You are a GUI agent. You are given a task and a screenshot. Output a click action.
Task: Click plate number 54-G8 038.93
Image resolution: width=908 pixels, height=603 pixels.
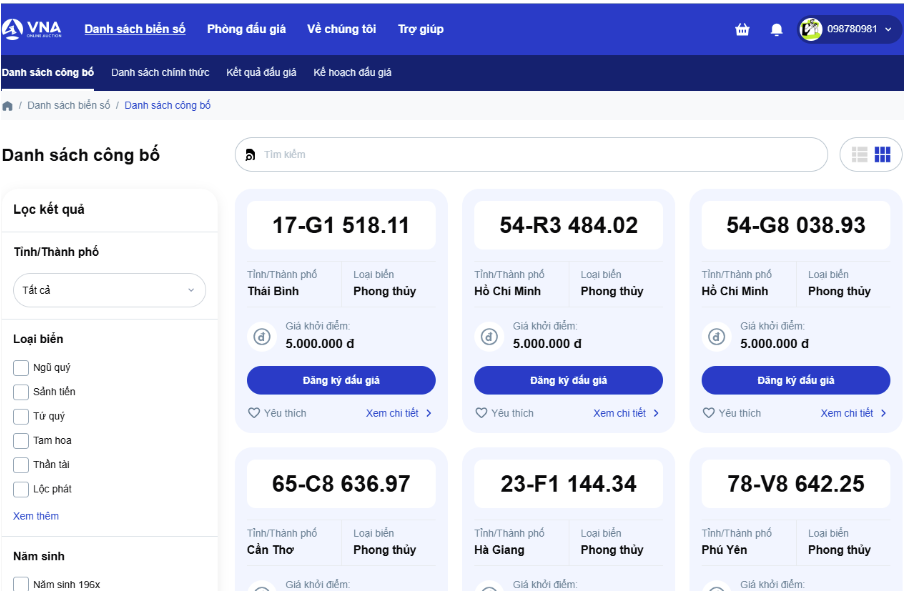(x=796, y=225)
